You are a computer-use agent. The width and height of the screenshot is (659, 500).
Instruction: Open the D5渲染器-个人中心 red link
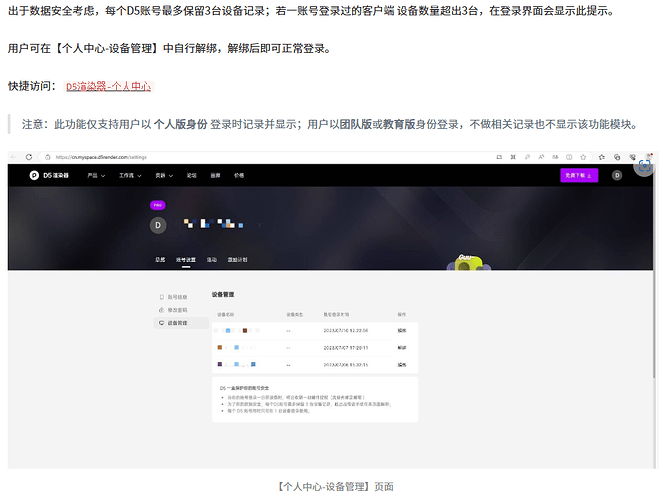pos(108,87)
